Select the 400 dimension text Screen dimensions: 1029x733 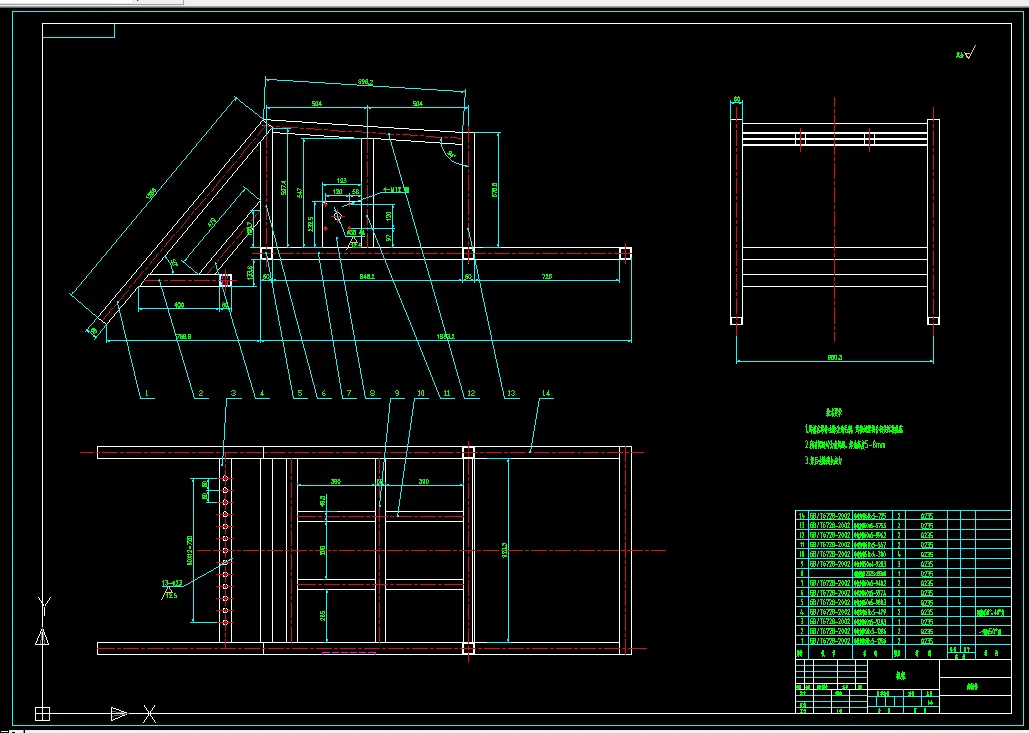179,305
